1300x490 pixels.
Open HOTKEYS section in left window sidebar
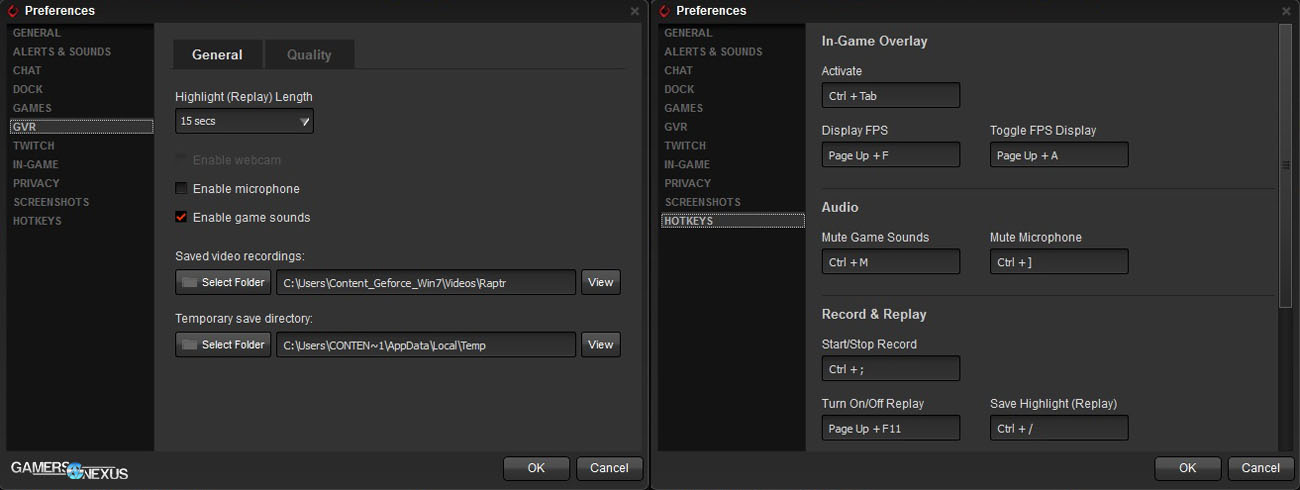tap(37, 221)
